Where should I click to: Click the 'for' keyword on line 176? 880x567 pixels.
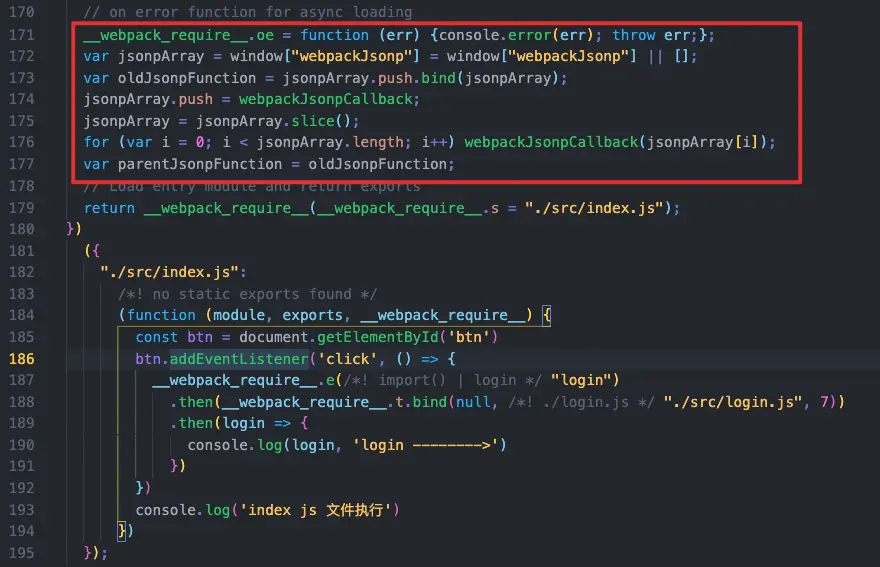(97, 143)
